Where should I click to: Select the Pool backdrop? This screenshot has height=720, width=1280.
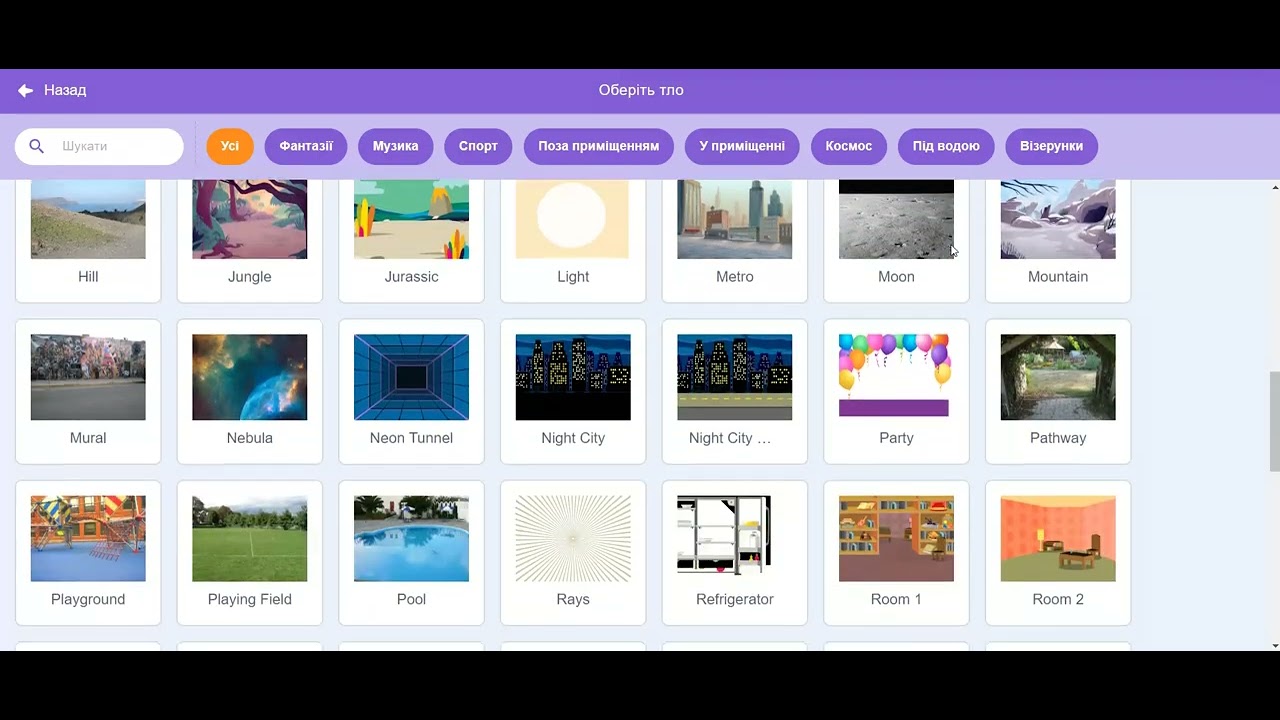411,553
